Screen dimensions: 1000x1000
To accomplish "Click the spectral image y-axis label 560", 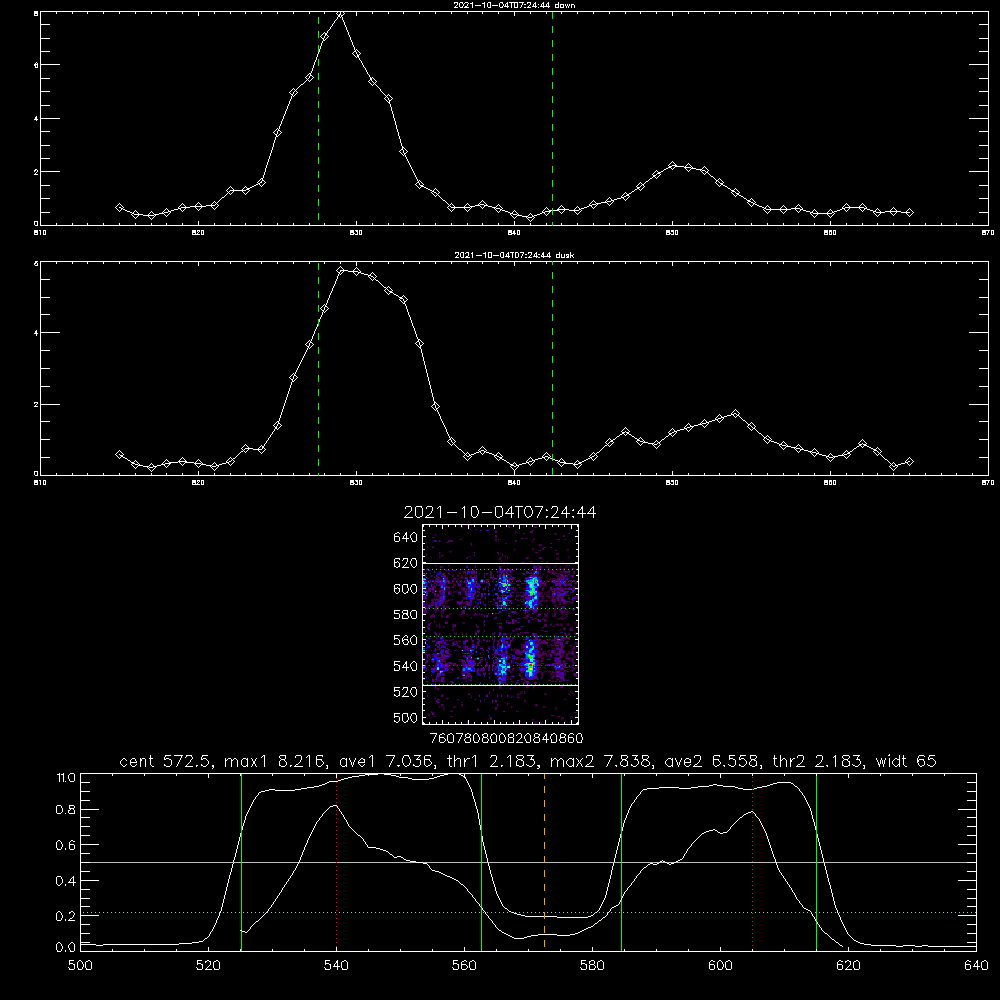I will click(406, 640).
